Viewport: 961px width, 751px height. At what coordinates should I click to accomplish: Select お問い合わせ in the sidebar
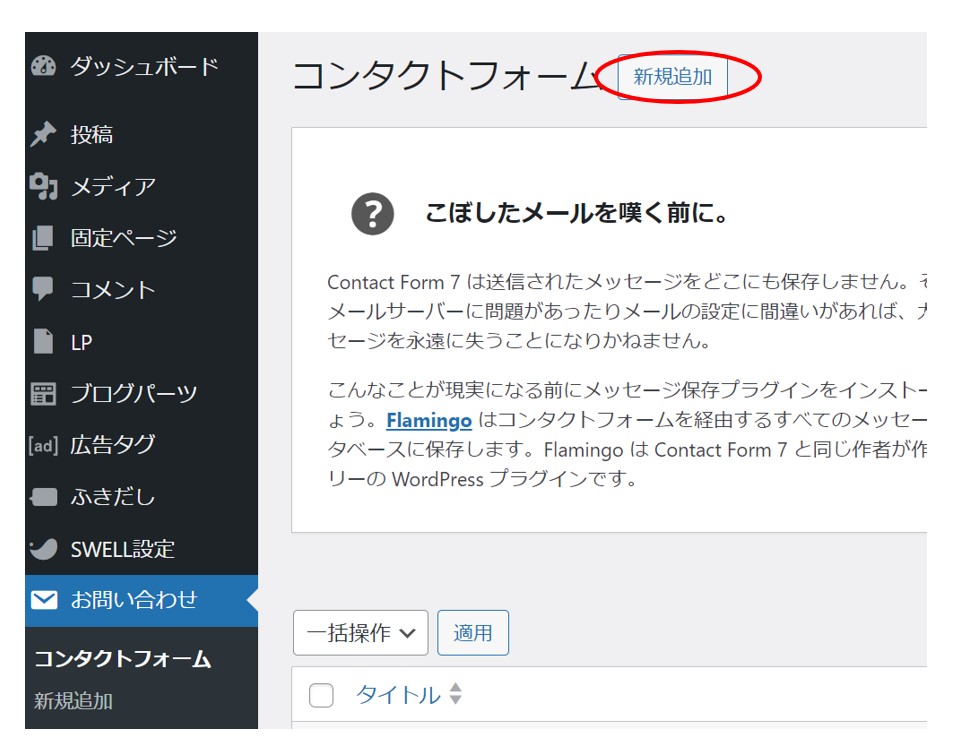tap(141, 600)
